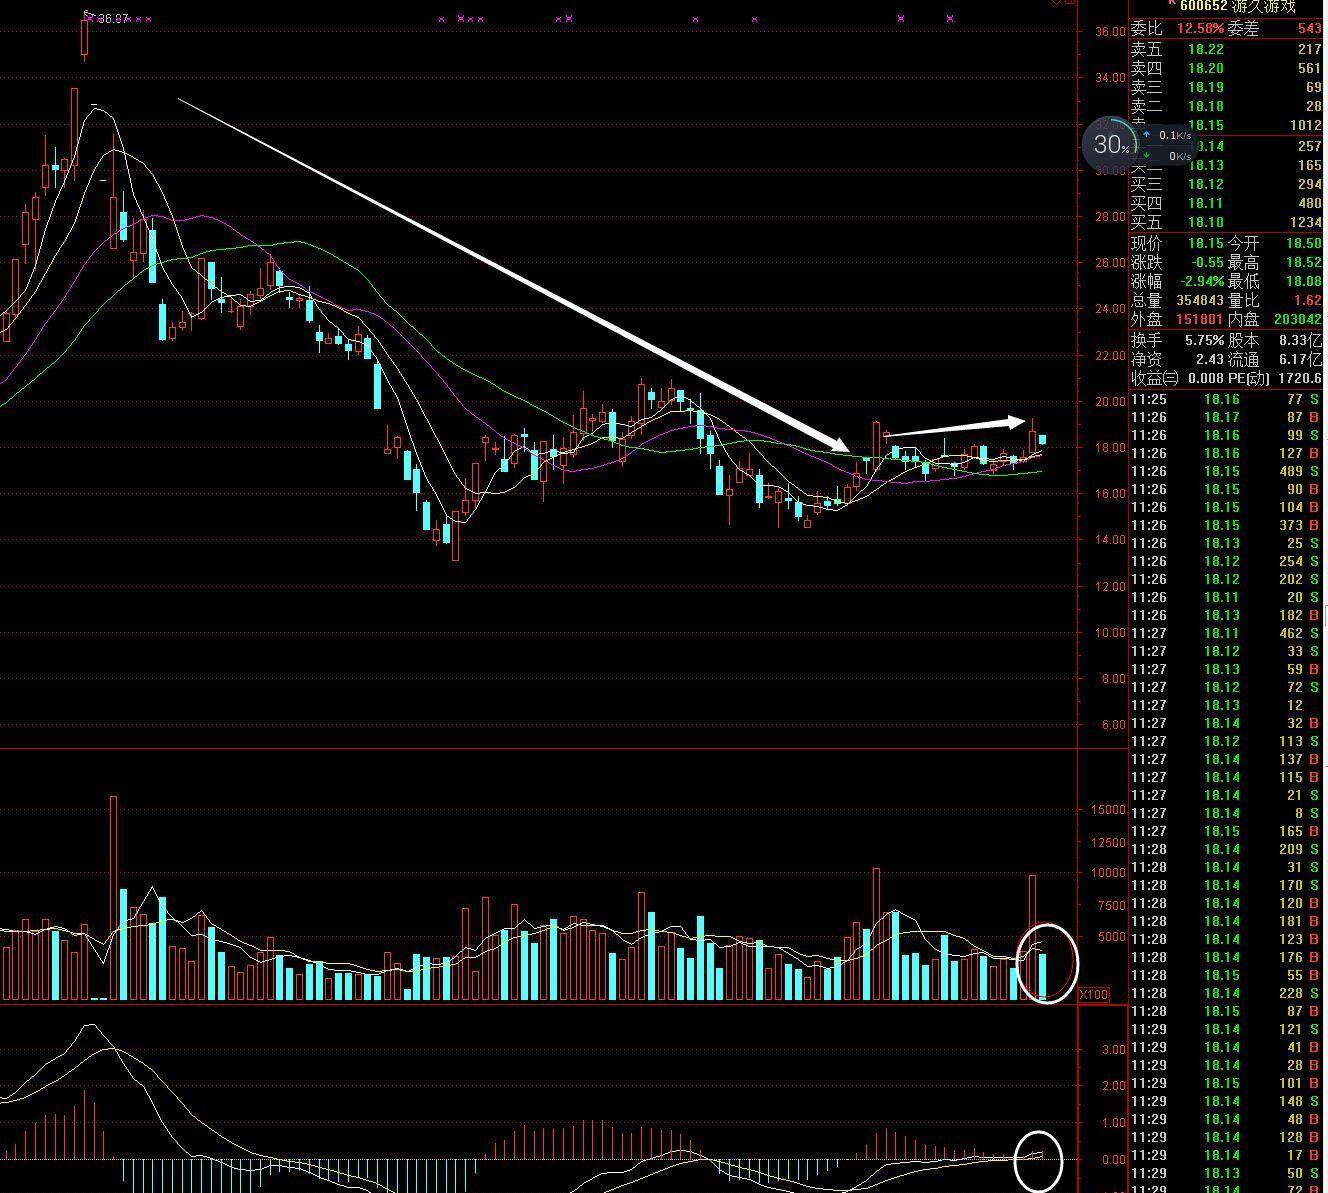Click the green download speed arrow
Screen dimensions: 1328x1193
coord(1146,156)
